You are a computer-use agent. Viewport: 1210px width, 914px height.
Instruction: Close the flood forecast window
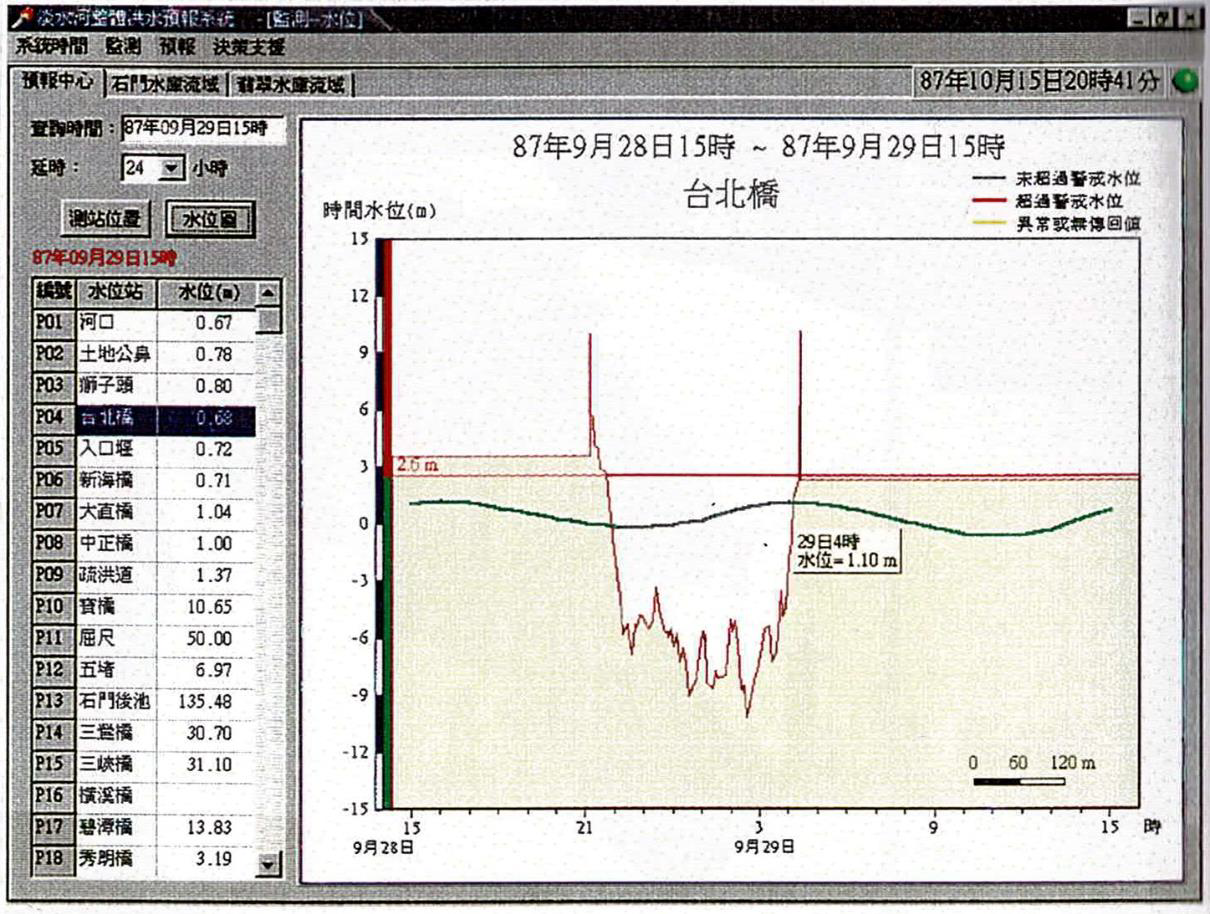point(1187,19)
